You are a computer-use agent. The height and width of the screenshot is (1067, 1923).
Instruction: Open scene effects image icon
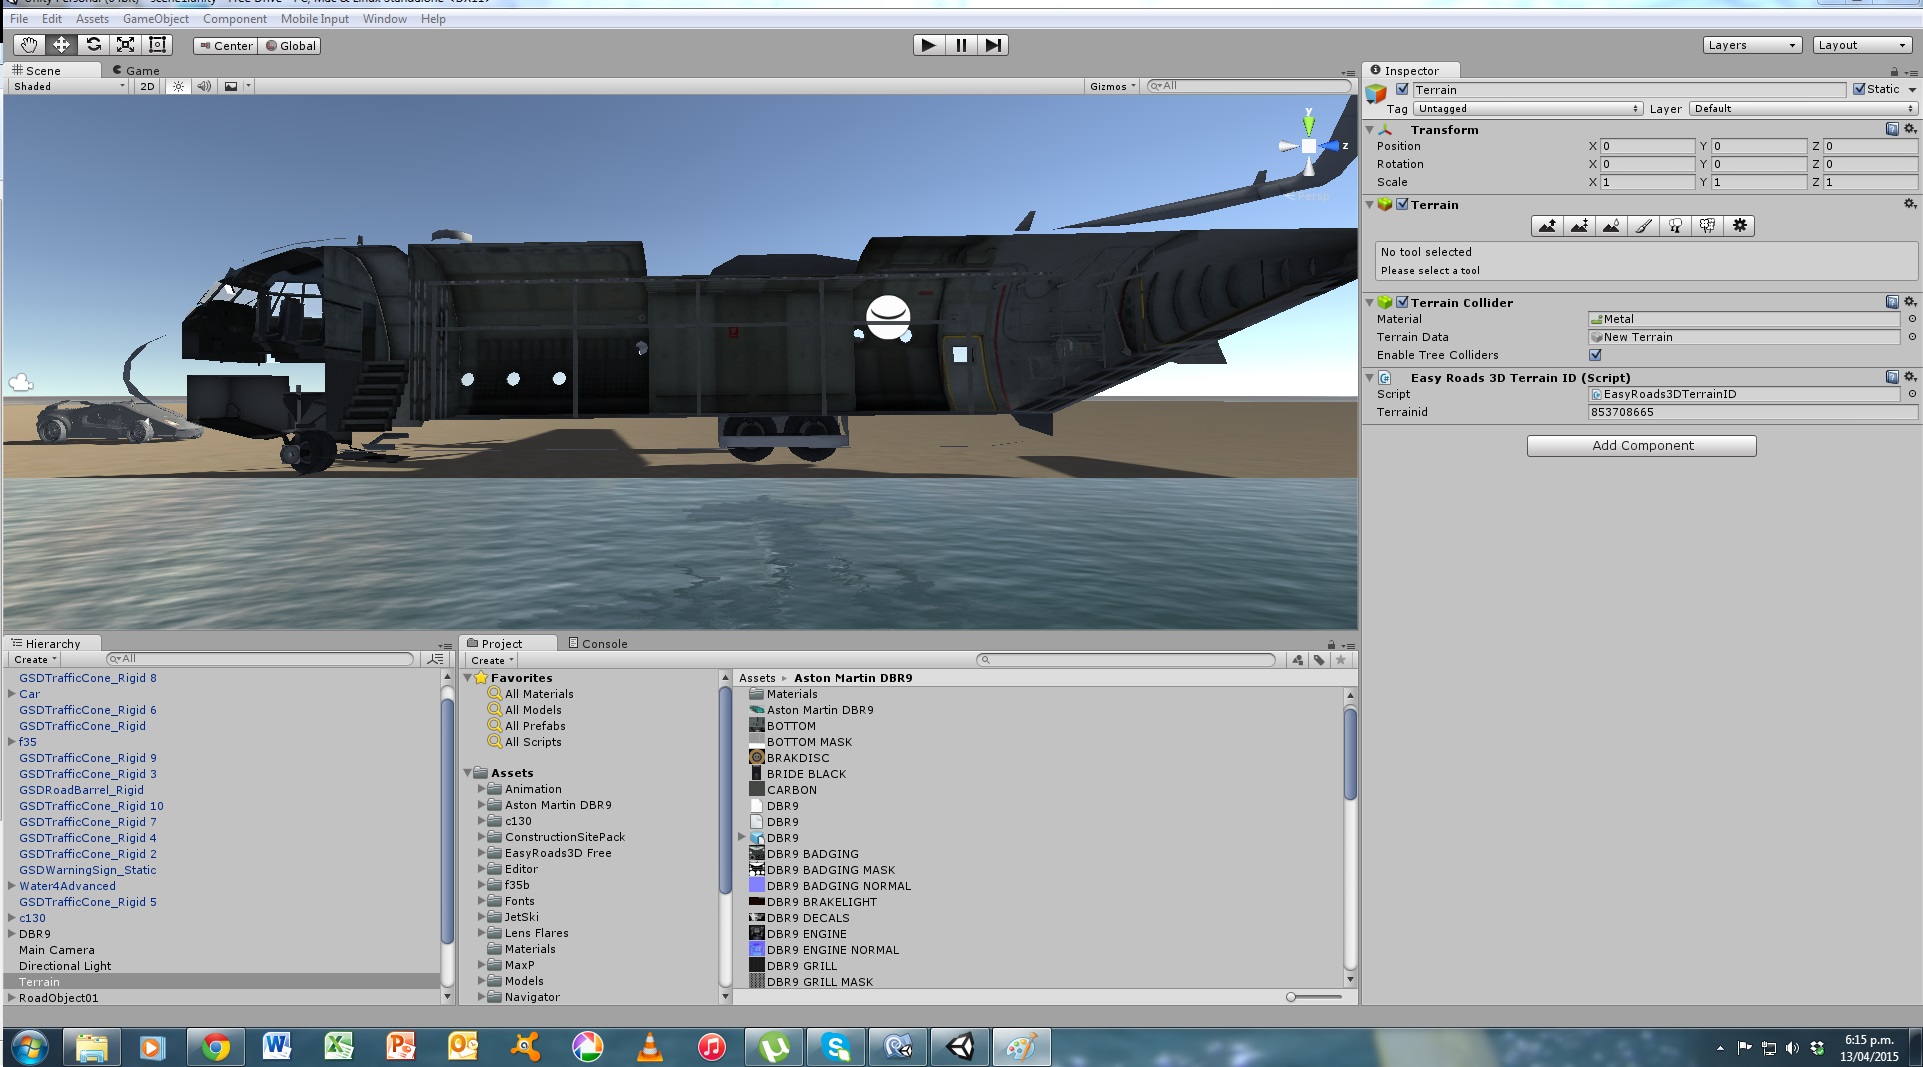tap(231, 87)
